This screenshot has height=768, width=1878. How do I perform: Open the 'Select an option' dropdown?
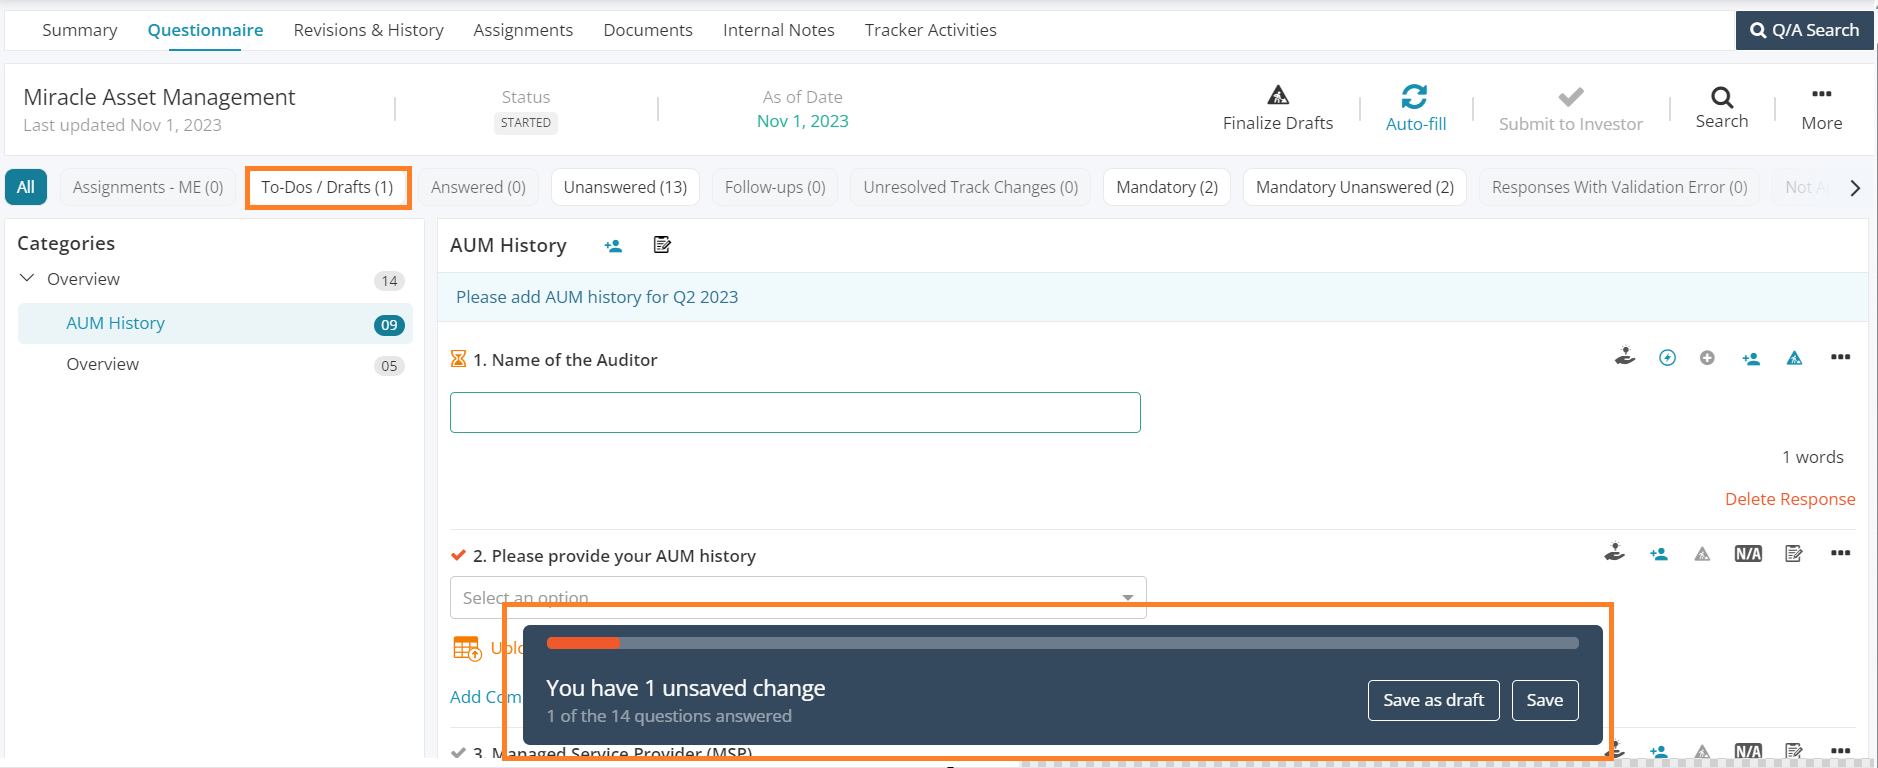coord(798,597)
